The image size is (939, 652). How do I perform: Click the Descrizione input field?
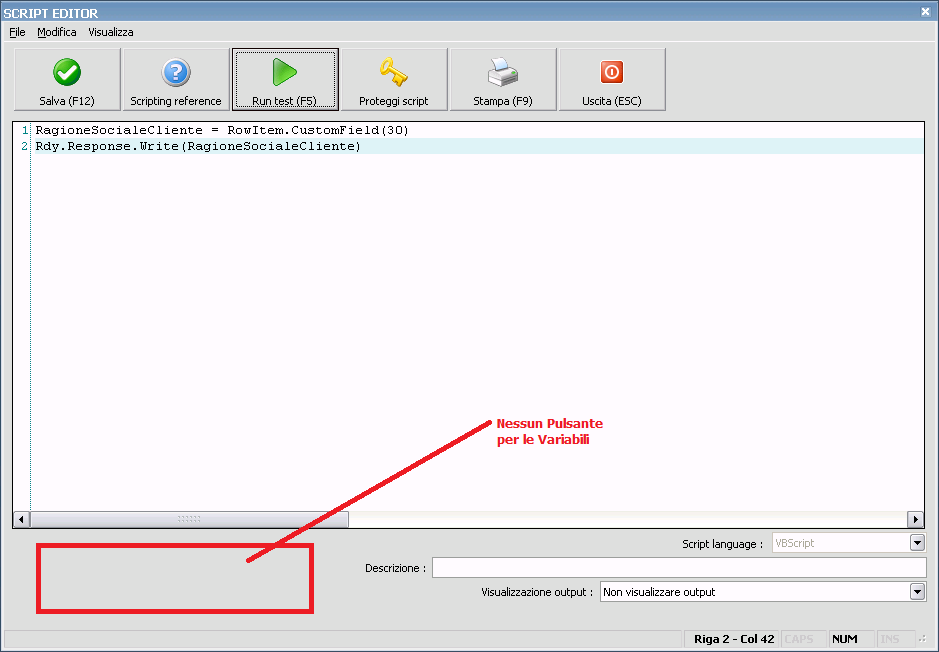679,568
